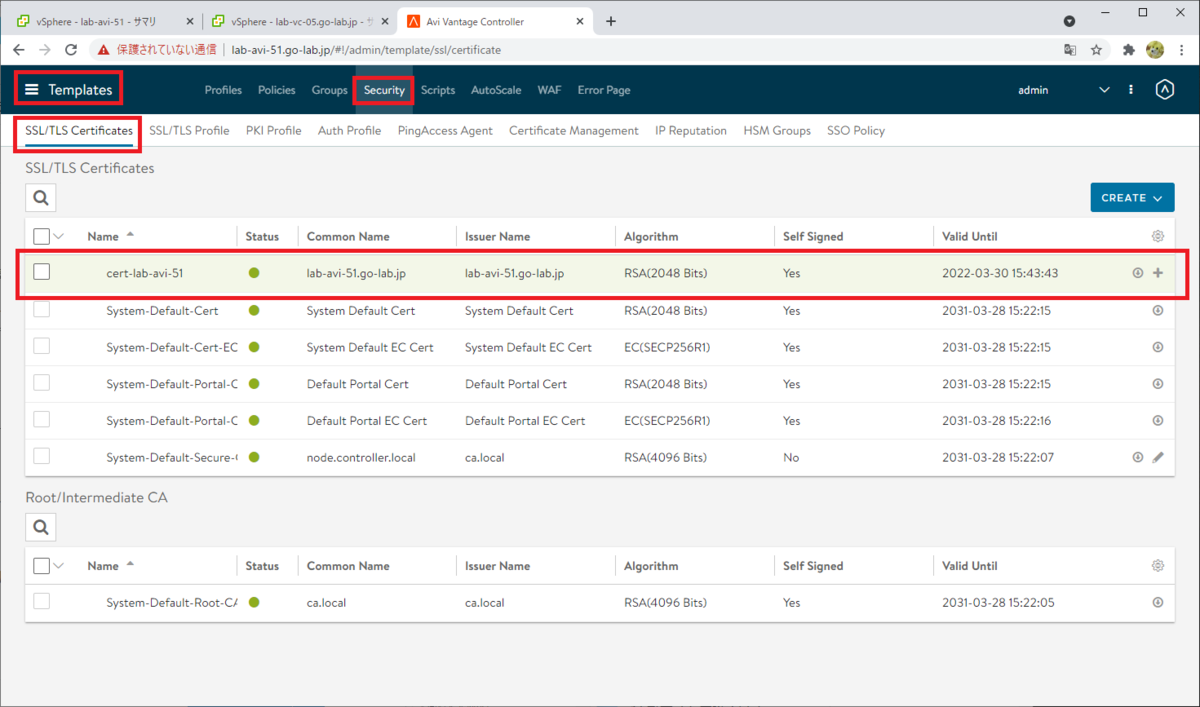Open a new browser tab

coord(611,21)
